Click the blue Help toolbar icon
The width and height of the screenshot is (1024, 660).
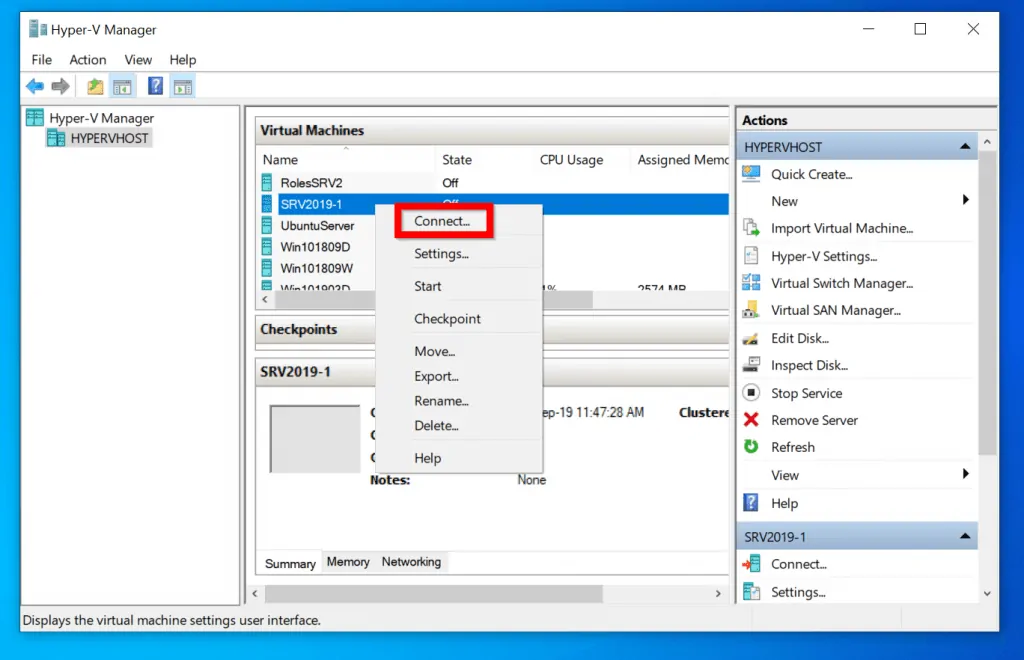tap(155, 87)
